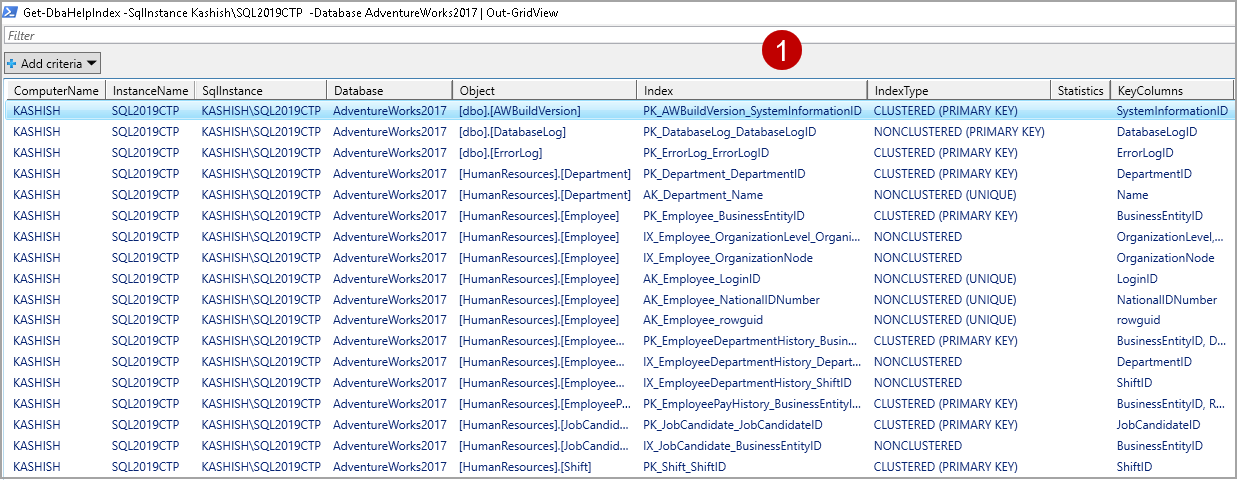The image size is (1237, 480).
Task: Sort by Database column header
Action: tap(388, 90)
